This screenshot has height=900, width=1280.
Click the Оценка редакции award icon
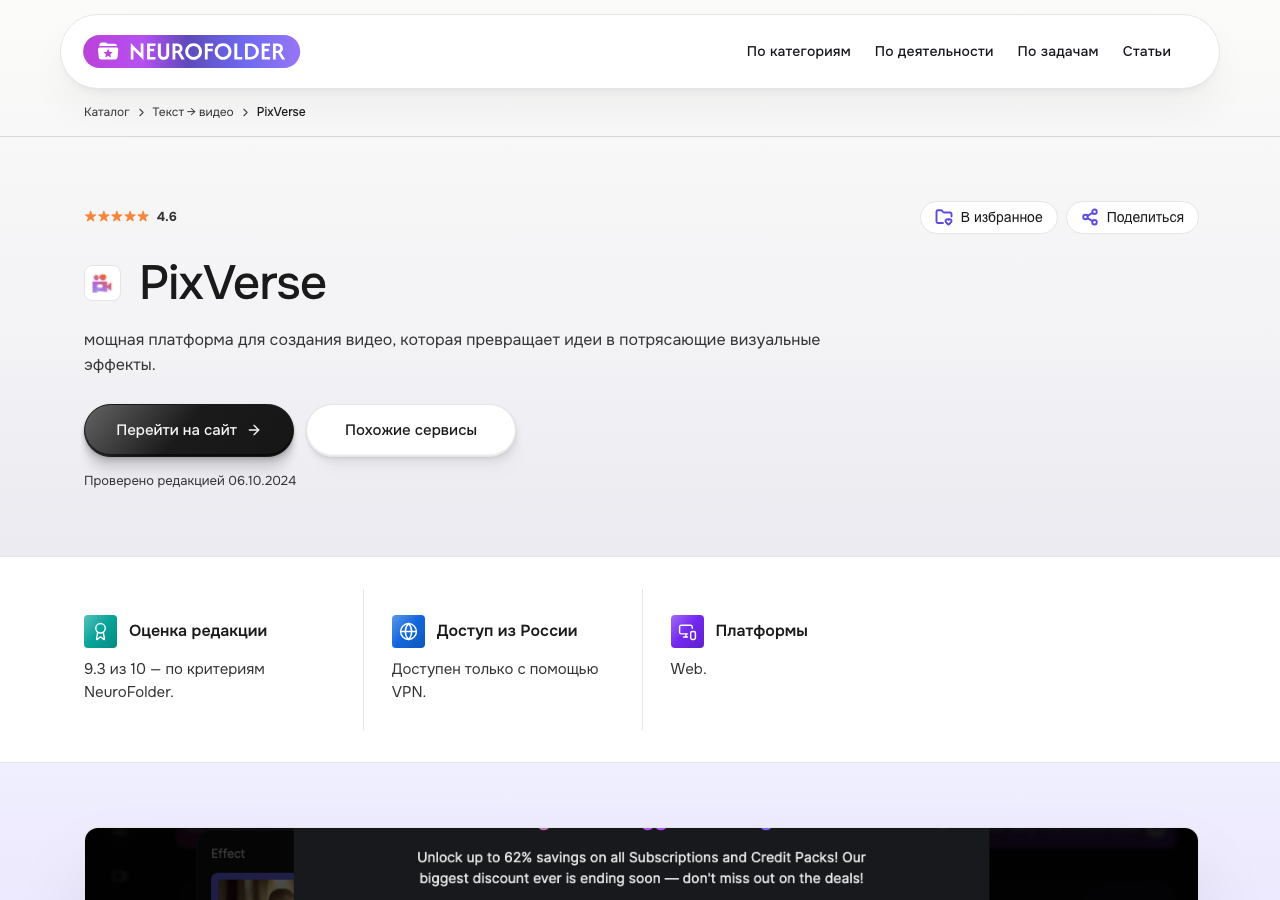point(100,631)
